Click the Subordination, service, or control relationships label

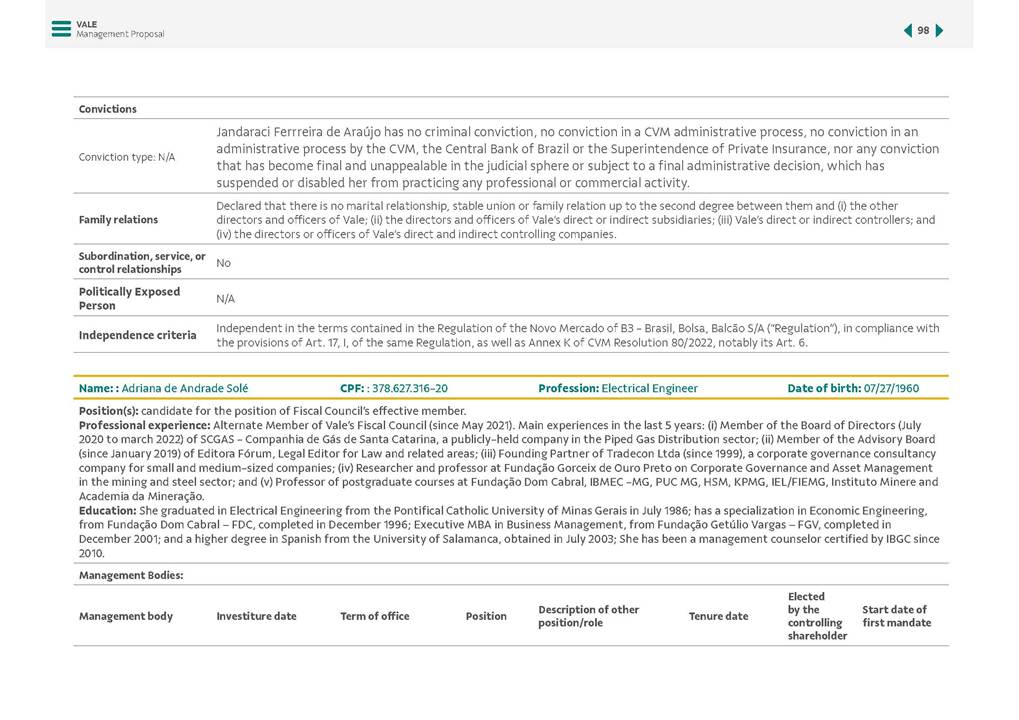tap(142, 263)
